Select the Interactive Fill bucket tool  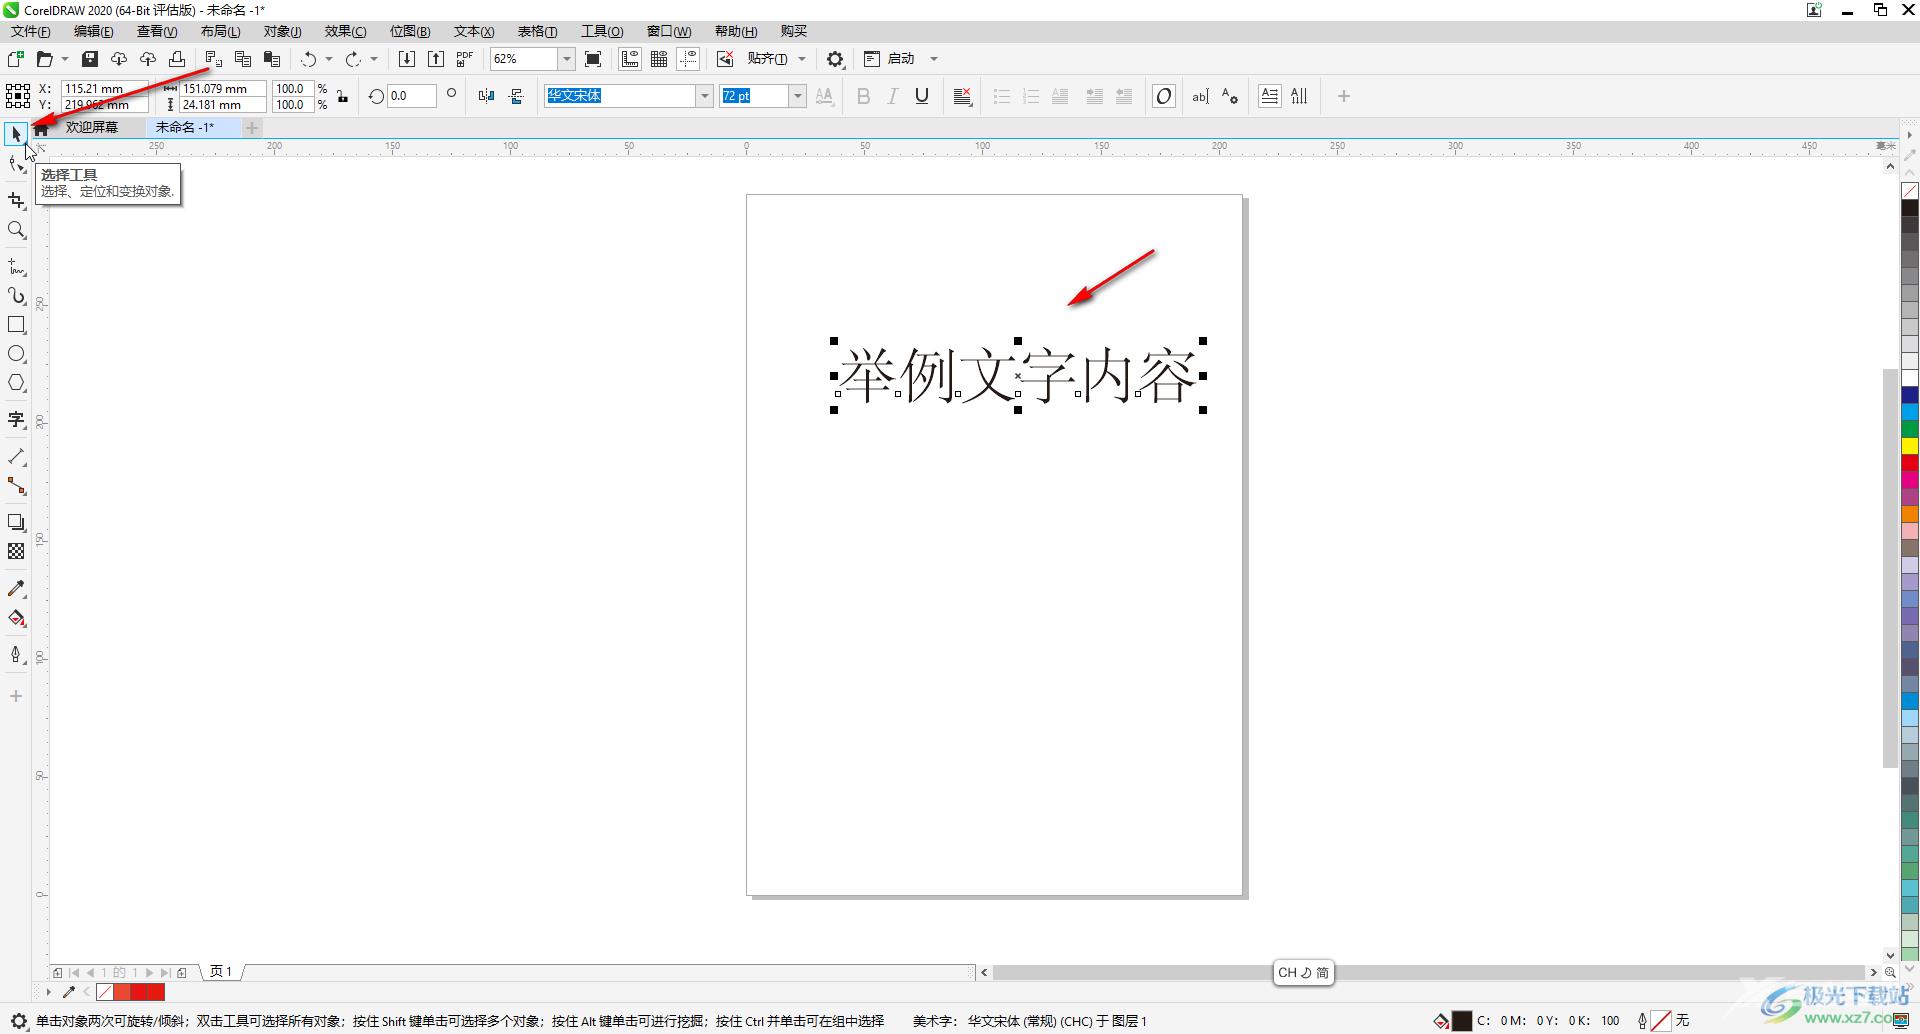[16, 618]
